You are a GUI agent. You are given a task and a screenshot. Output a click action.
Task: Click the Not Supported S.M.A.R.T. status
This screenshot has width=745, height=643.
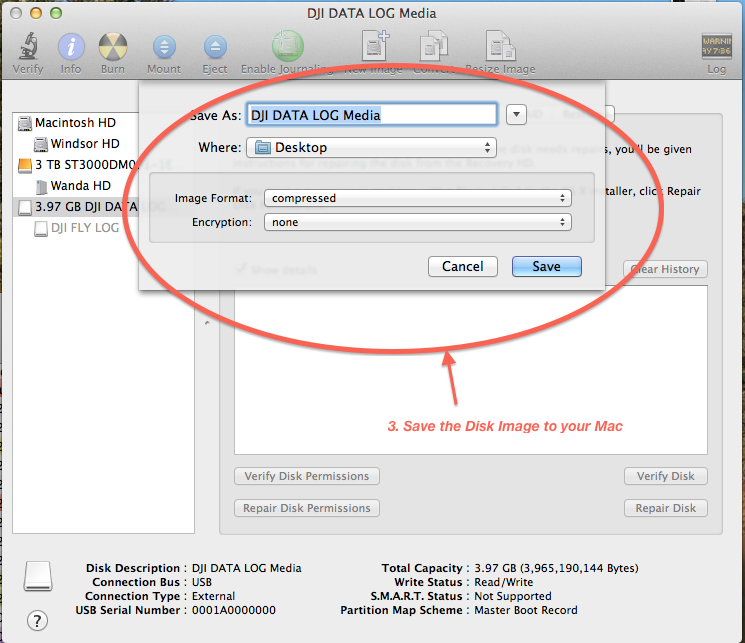pyautogui.click(x=513, y=596)
